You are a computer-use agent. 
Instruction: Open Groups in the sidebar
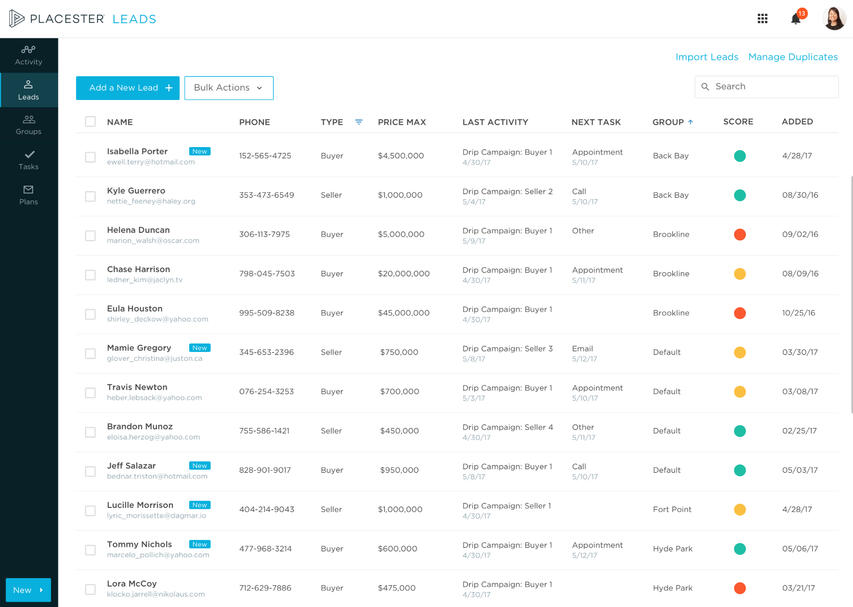28,125
